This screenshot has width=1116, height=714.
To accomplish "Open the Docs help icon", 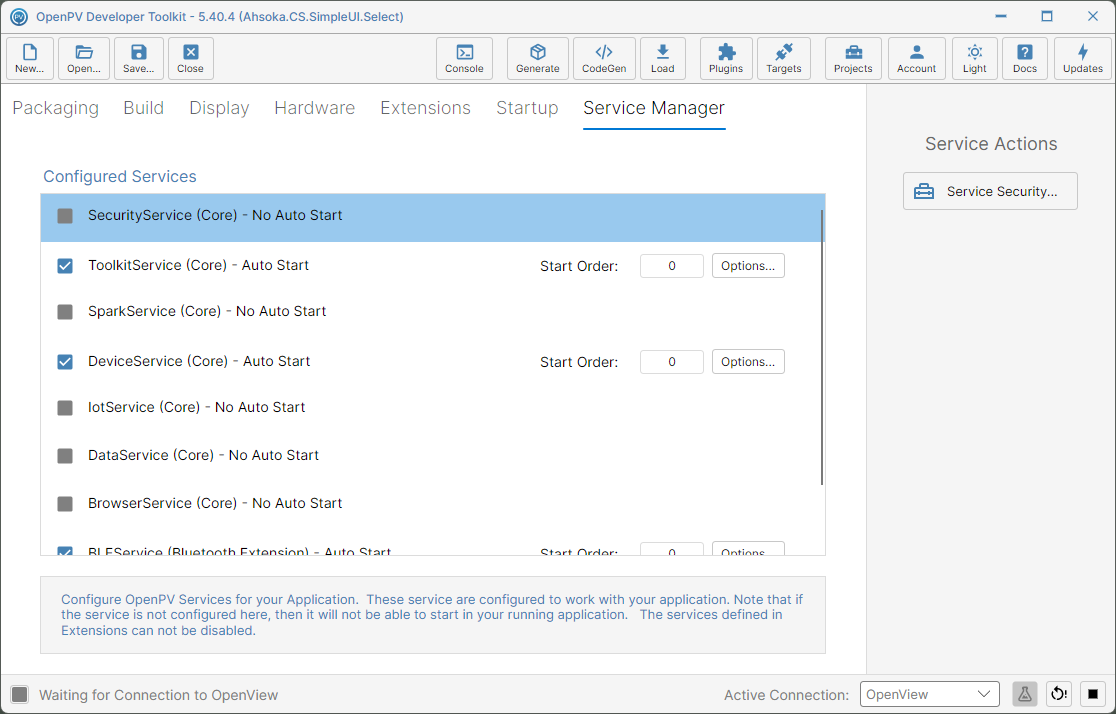I will [1025, 58].
